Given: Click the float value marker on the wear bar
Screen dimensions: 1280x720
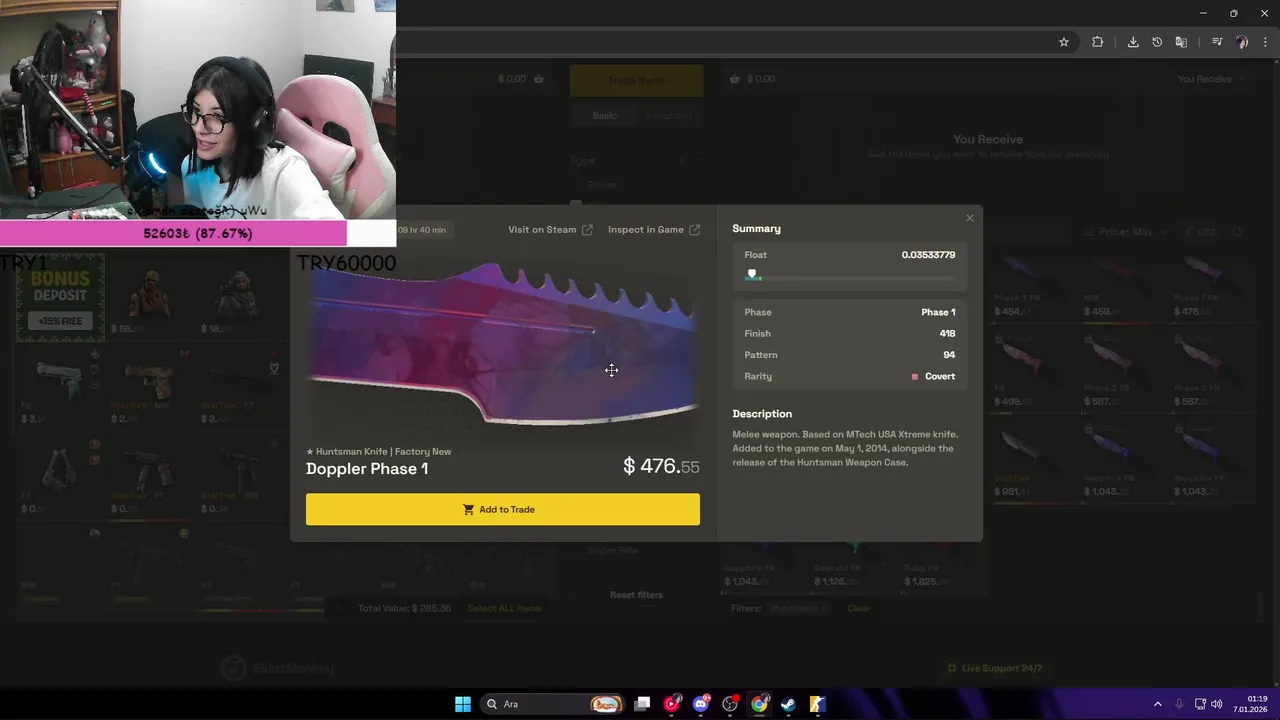Looking at the screenshot, I should [x=752, y=274].
